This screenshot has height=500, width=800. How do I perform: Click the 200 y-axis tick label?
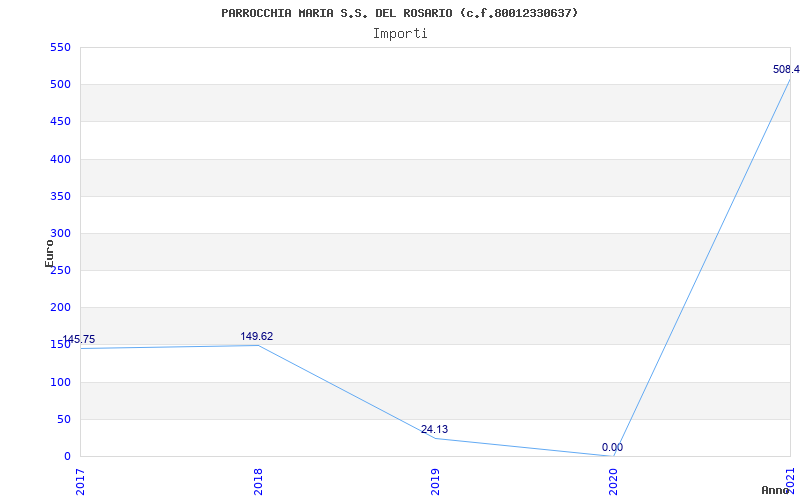point(60,308)
